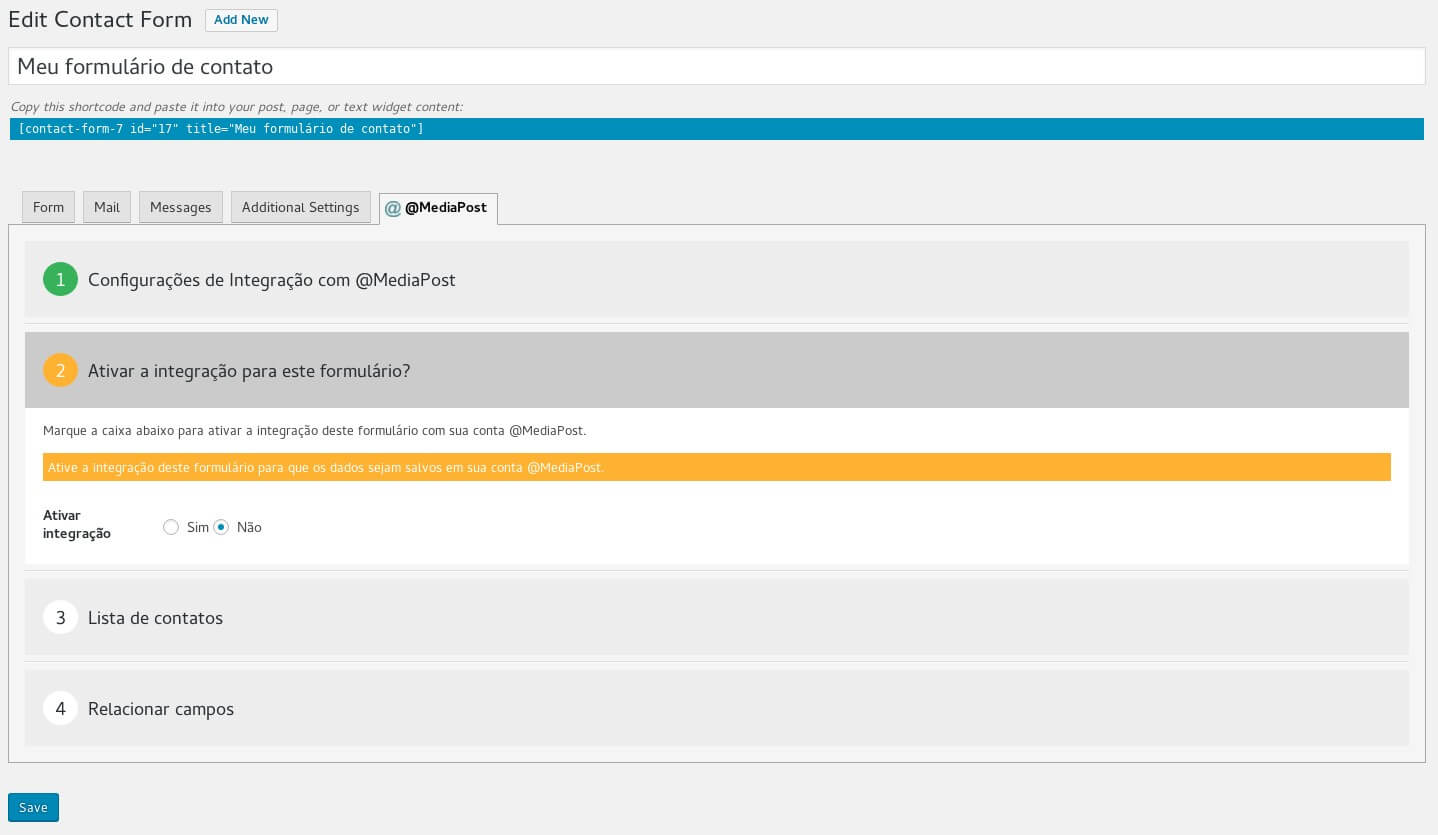Click the Add New button

241,20
